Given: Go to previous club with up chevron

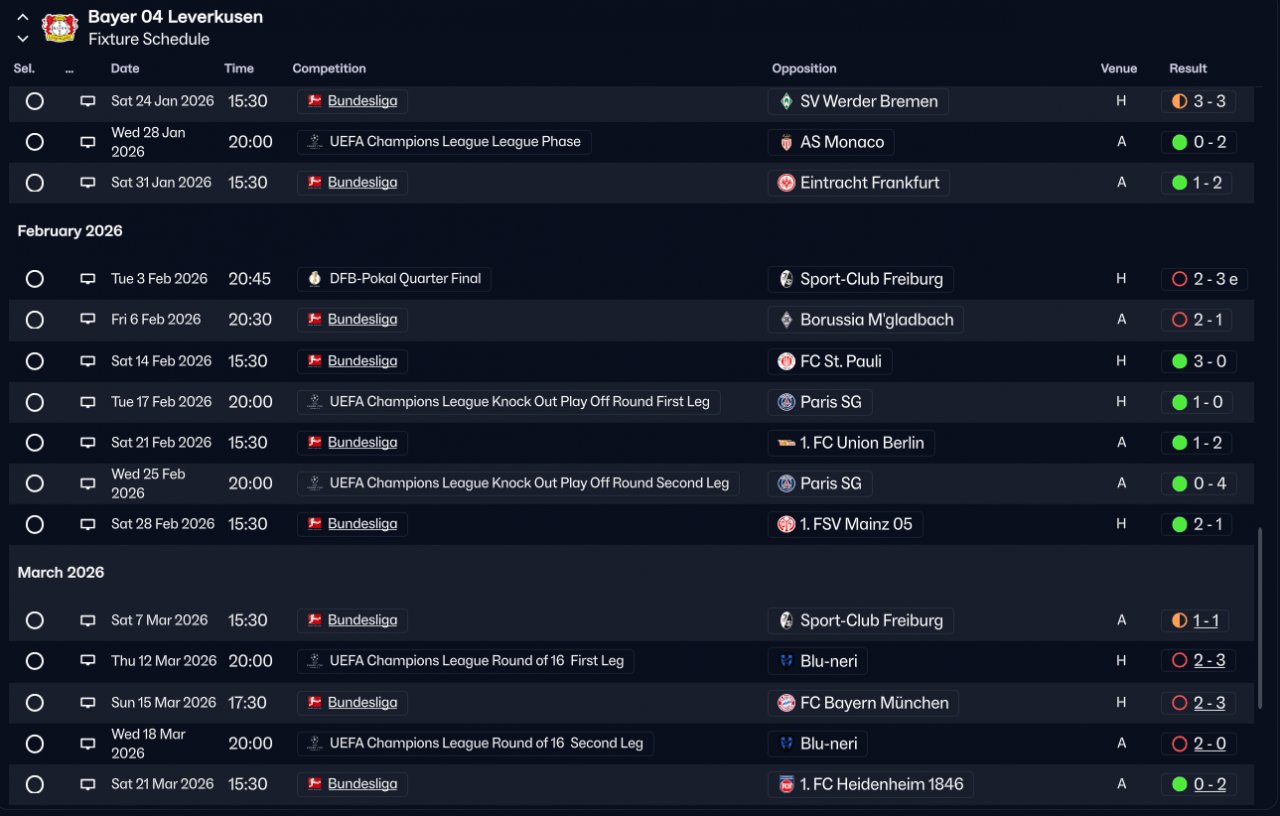Looking at the screenshot, I should pyautogui.click(x=23, y=17).
